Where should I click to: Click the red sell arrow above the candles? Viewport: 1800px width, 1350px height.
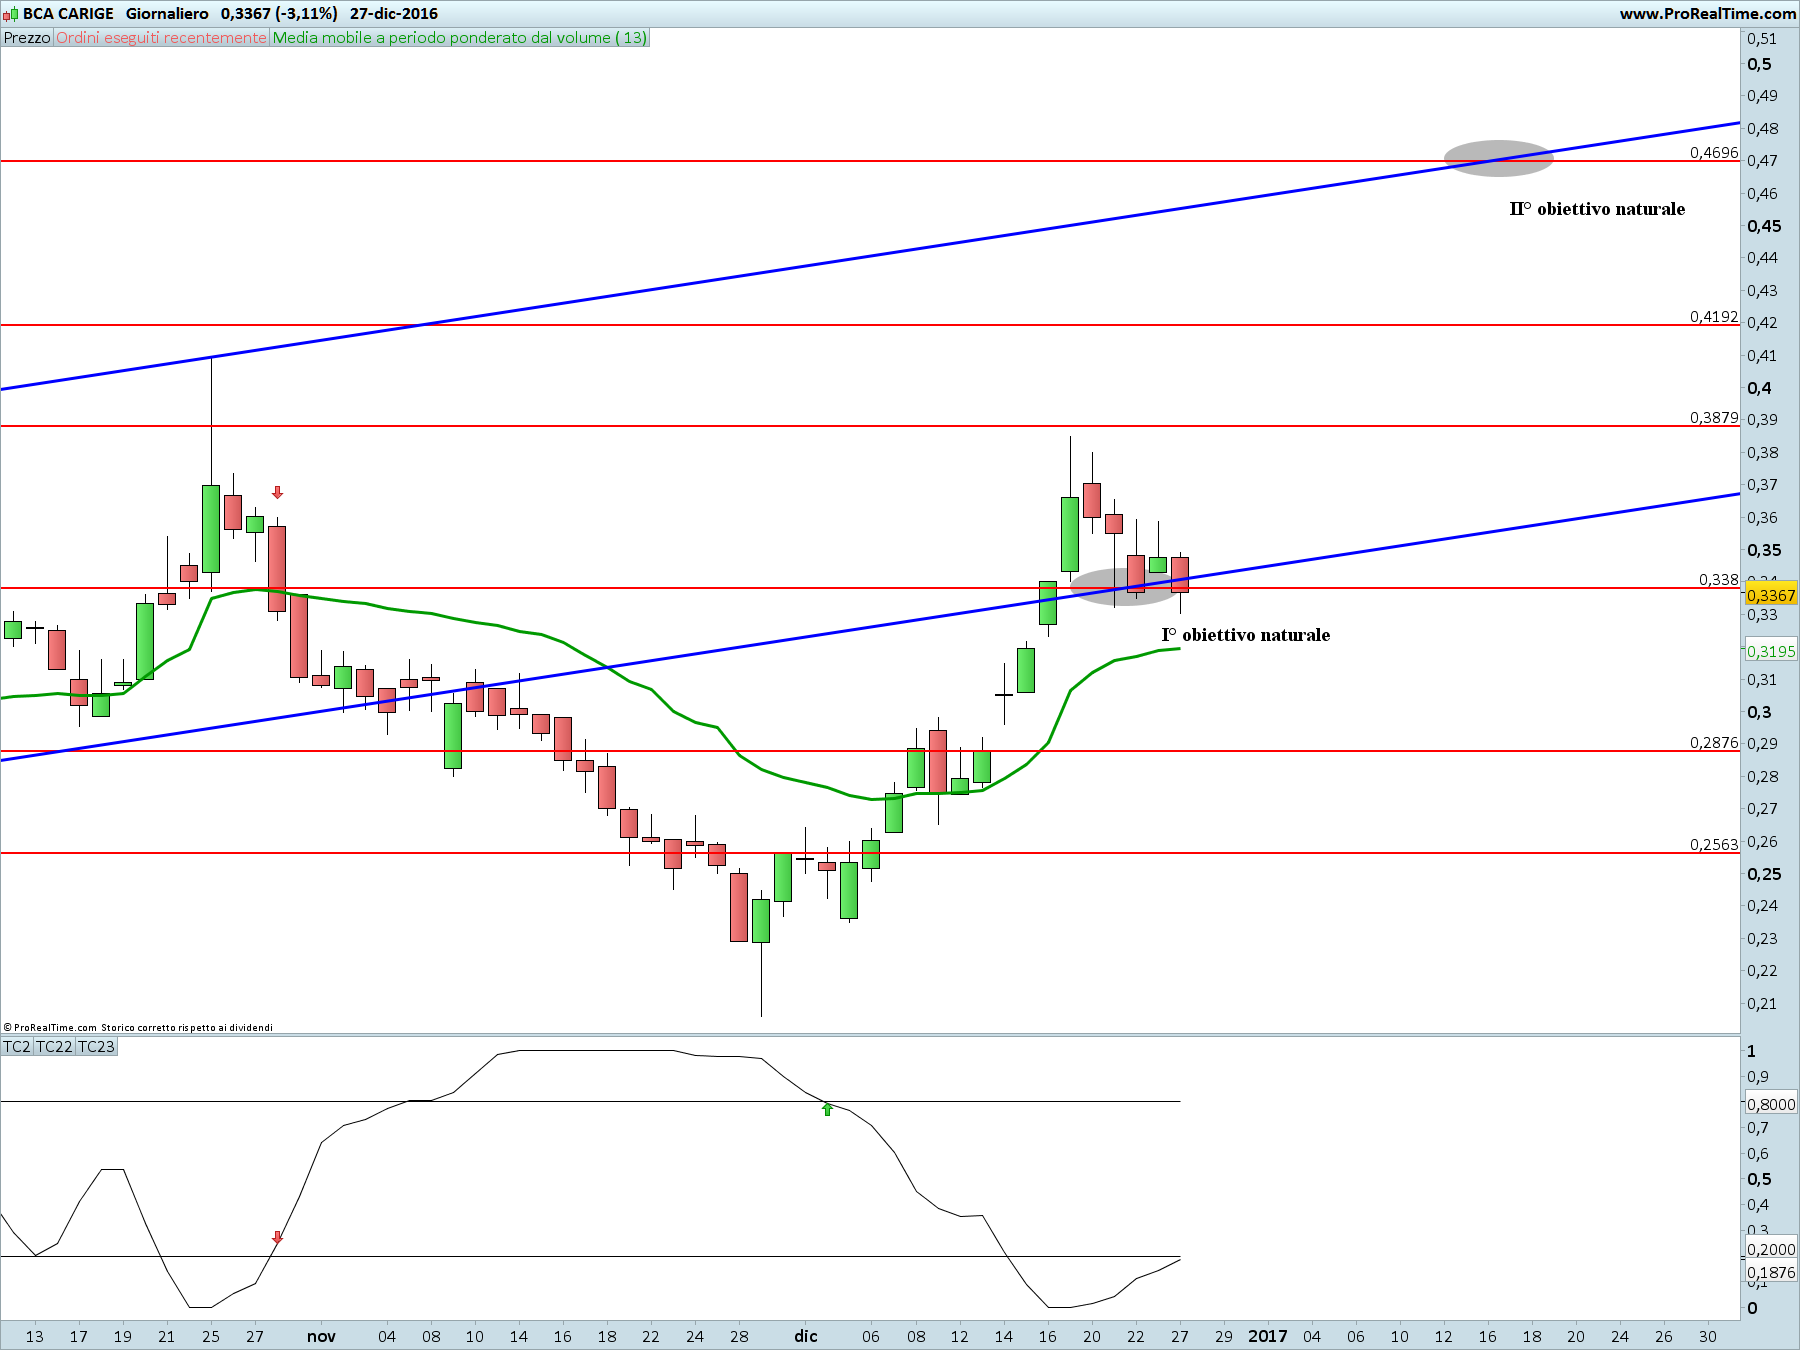278,493
